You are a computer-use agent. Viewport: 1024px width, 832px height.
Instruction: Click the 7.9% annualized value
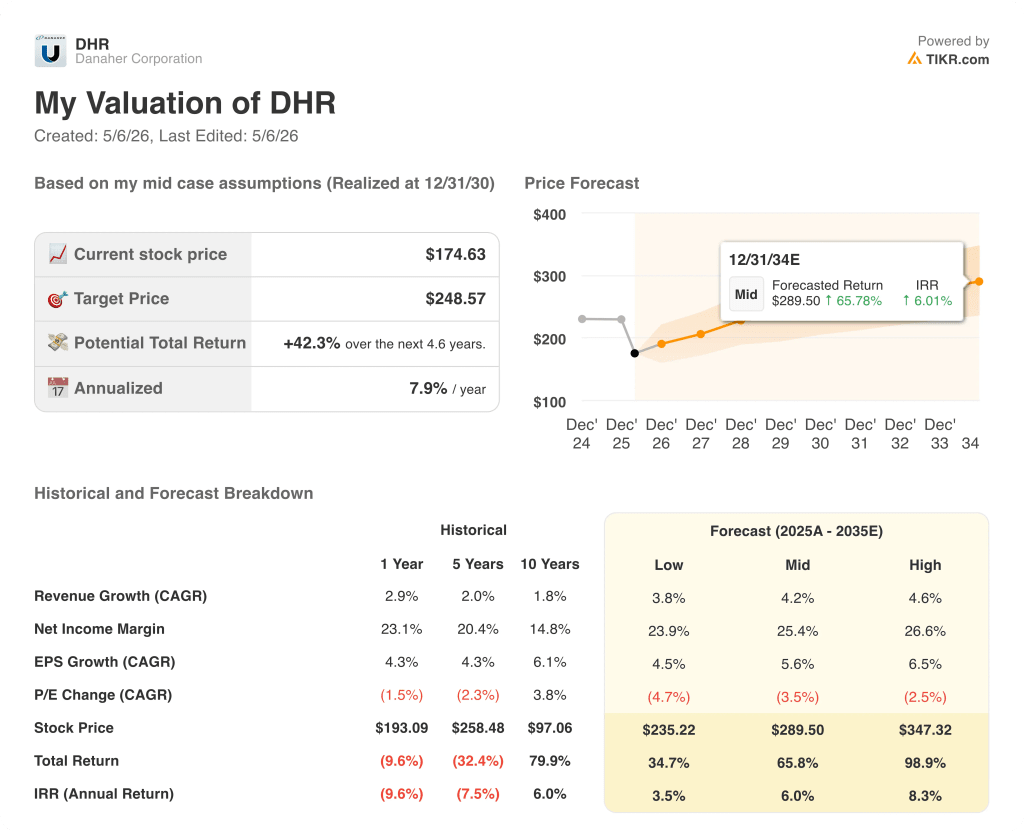[428, 388]
